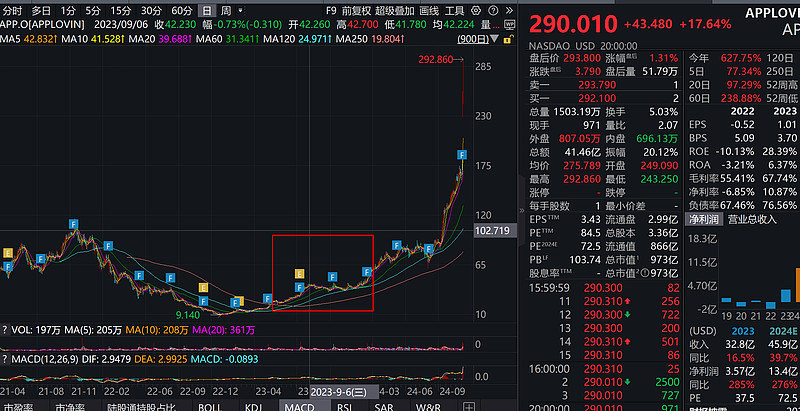Open the 陆股通持股占比 tab
800x411 pixels.
click(x=141, y=406)
